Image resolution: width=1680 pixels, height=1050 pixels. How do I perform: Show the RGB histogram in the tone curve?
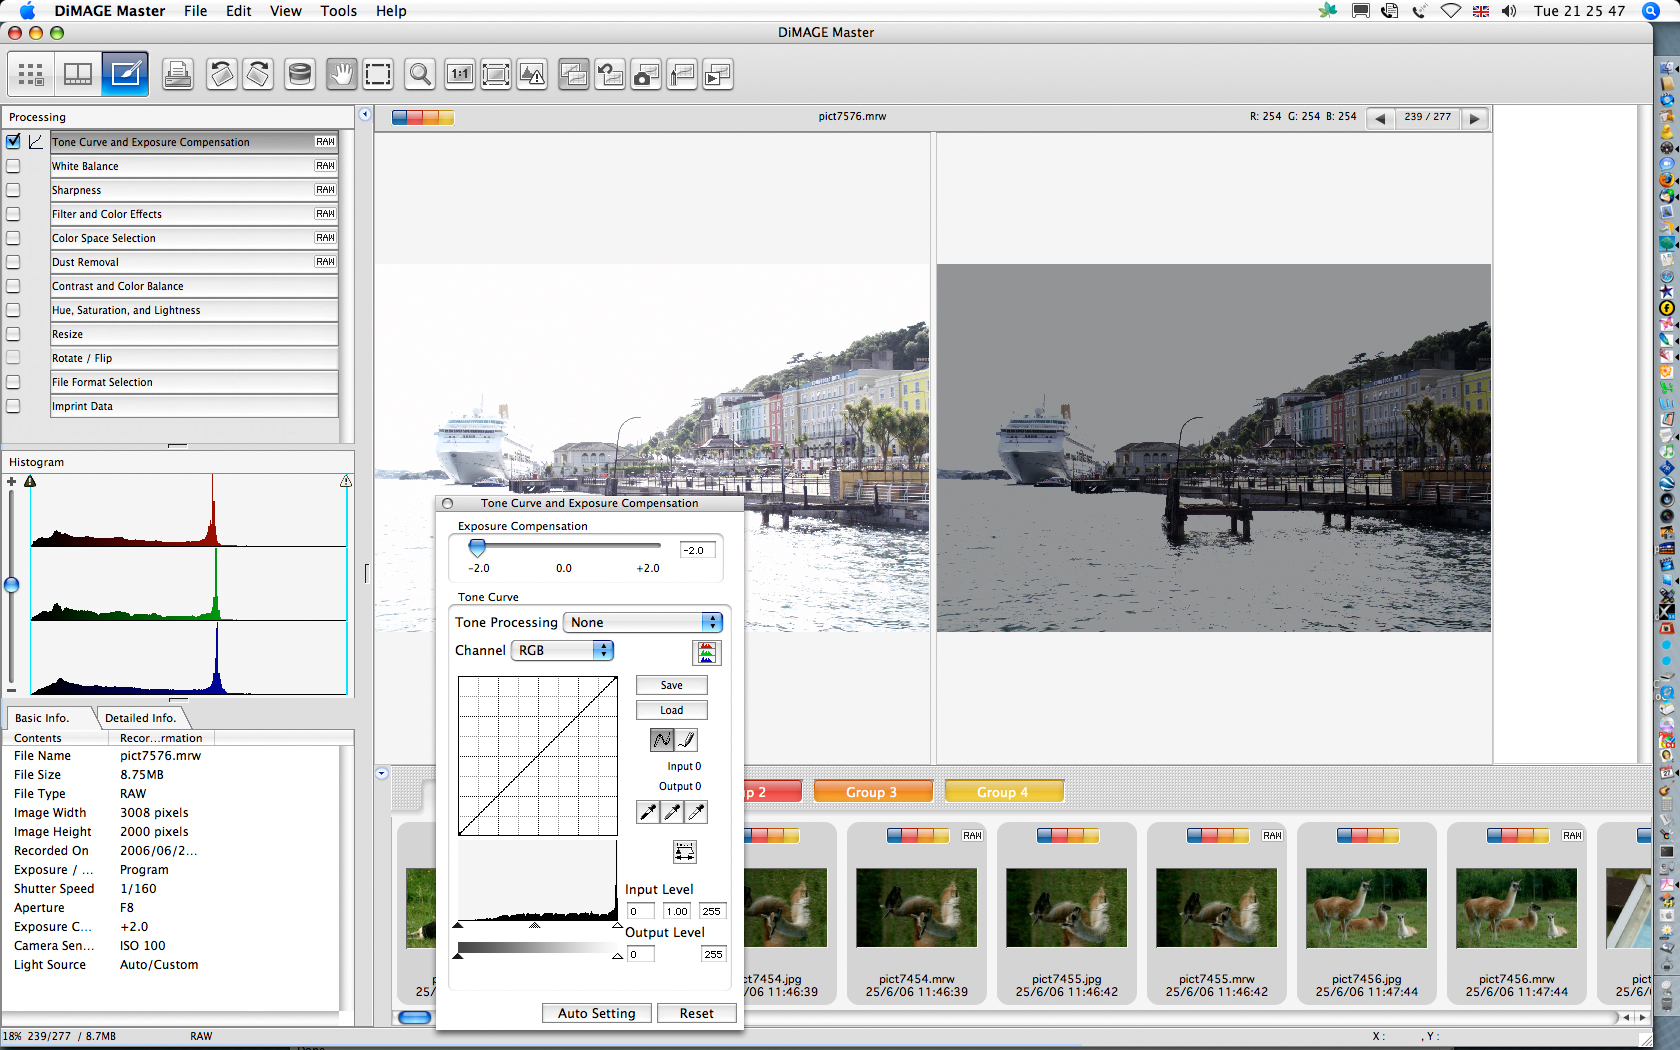click(x=707, y=653)
